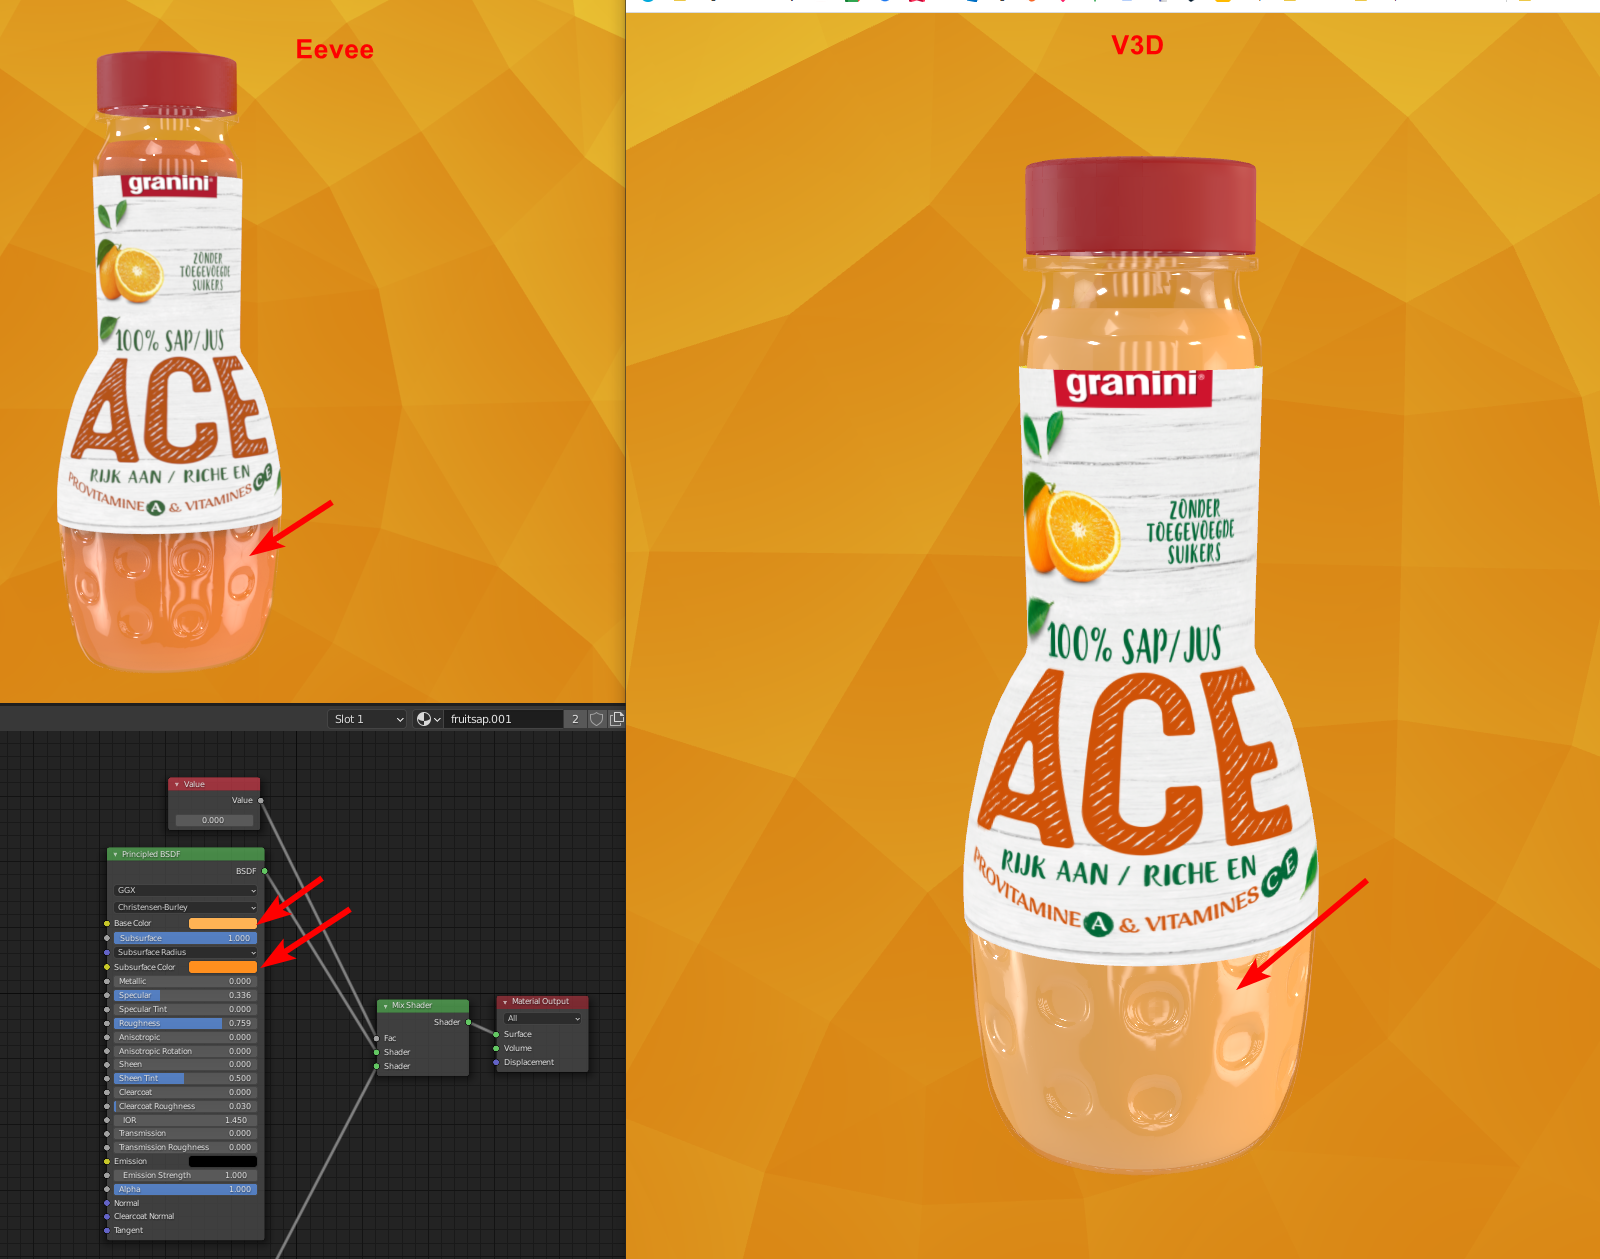Click the Subsurface 1.000 slider
Viewport: 1600px width, 1259px height.
click(x=186, y=938)
